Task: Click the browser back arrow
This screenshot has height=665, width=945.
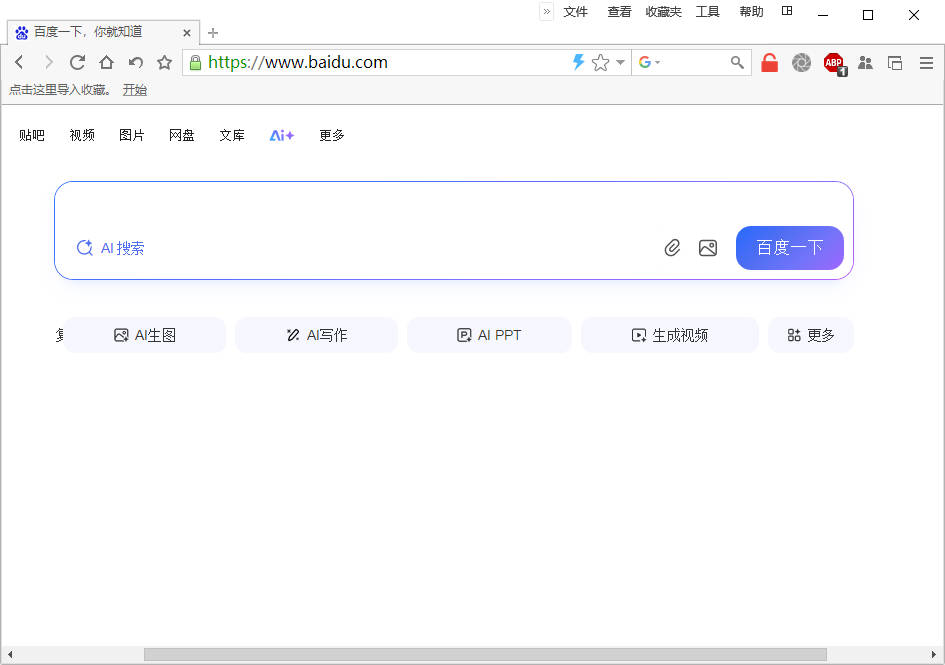Action: [19, 62]
